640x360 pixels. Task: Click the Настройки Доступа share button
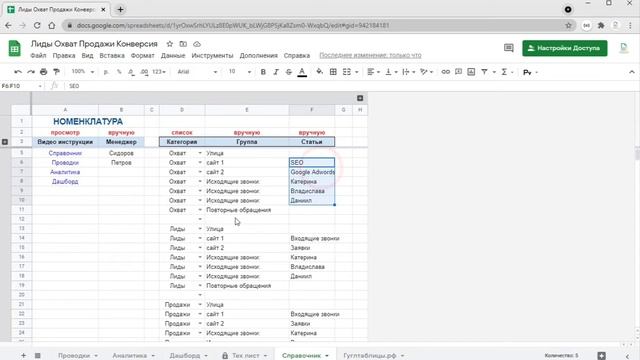coord(564,48)
